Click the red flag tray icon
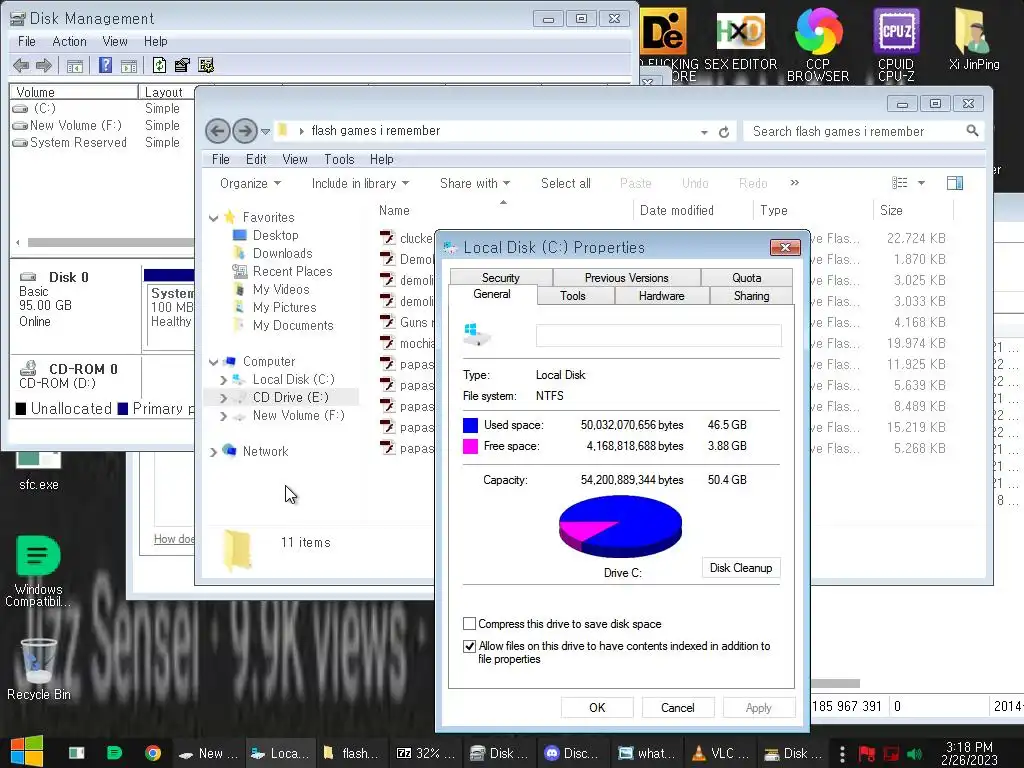Screen dimensions: 1024x768 (x=867, y=754)
